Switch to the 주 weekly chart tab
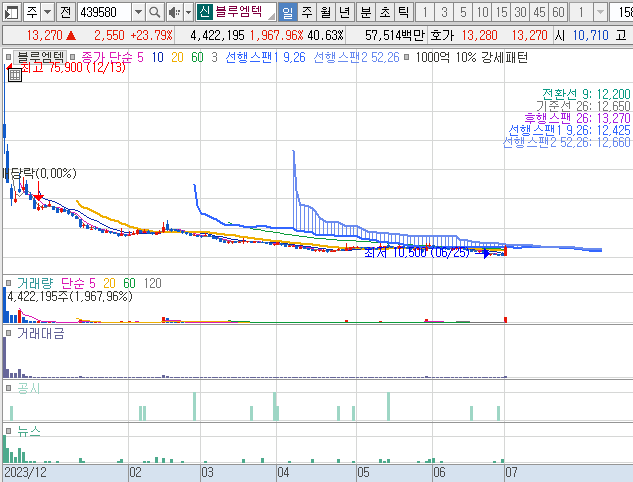Image resolution: width=633 pixels, height=482 pixels. (x=307, y=13)
